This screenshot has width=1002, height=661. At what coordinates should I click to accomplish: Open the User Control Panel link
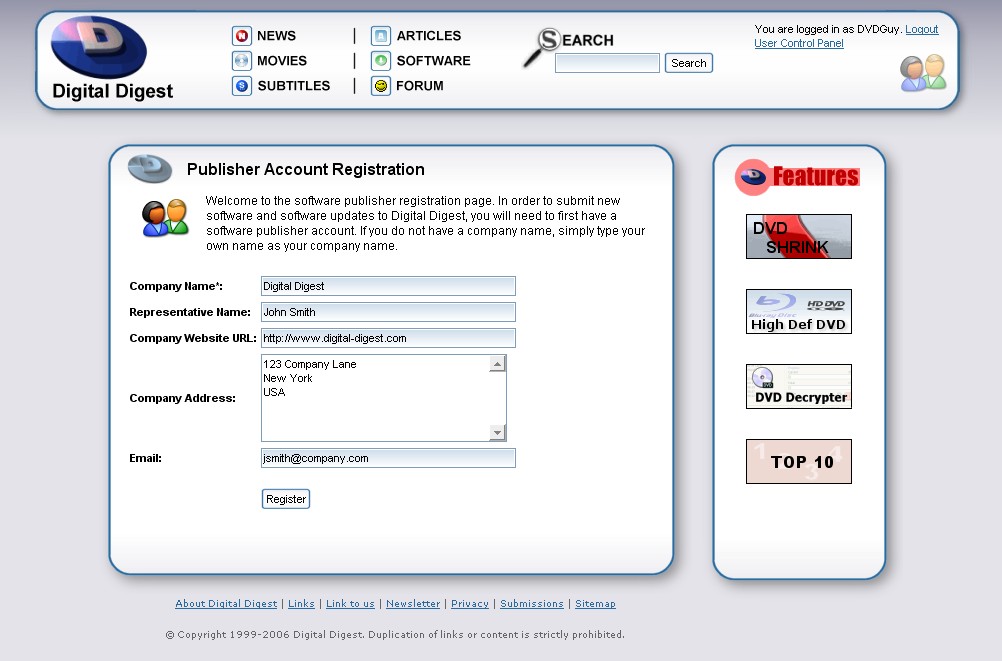click(x=798, y=44)
